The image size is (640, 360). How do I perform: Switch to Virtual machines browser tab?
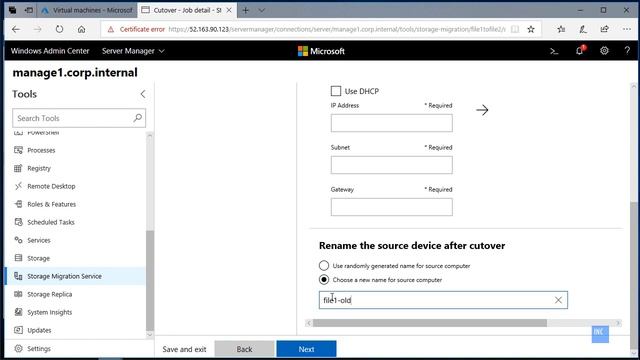tap(87, 10)
